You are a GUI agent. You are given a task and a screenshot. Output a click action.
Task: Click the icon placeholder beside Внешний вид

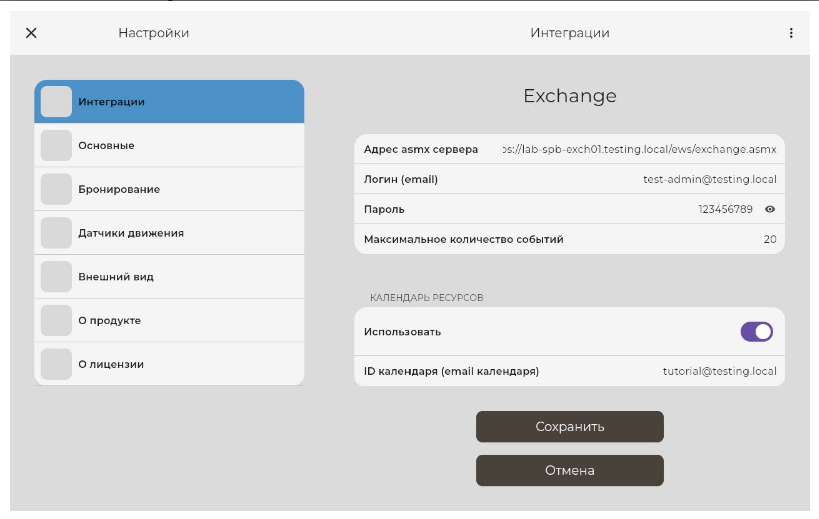56,277
